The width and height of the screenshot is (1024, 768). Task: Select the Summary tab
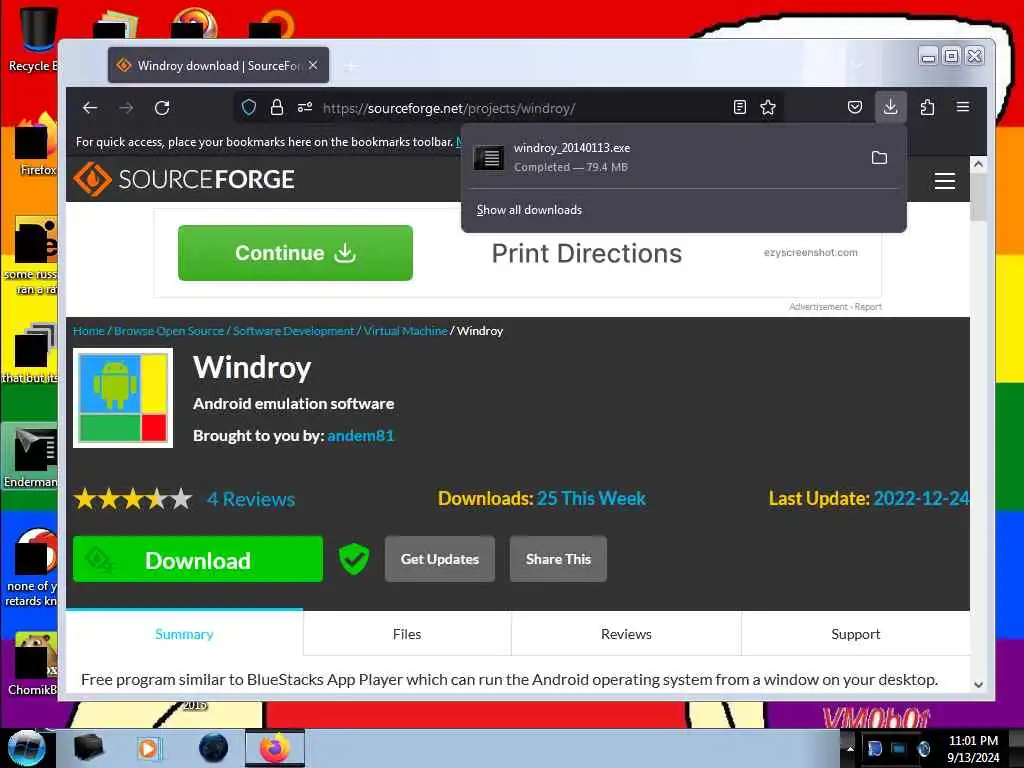click(184, 633)
